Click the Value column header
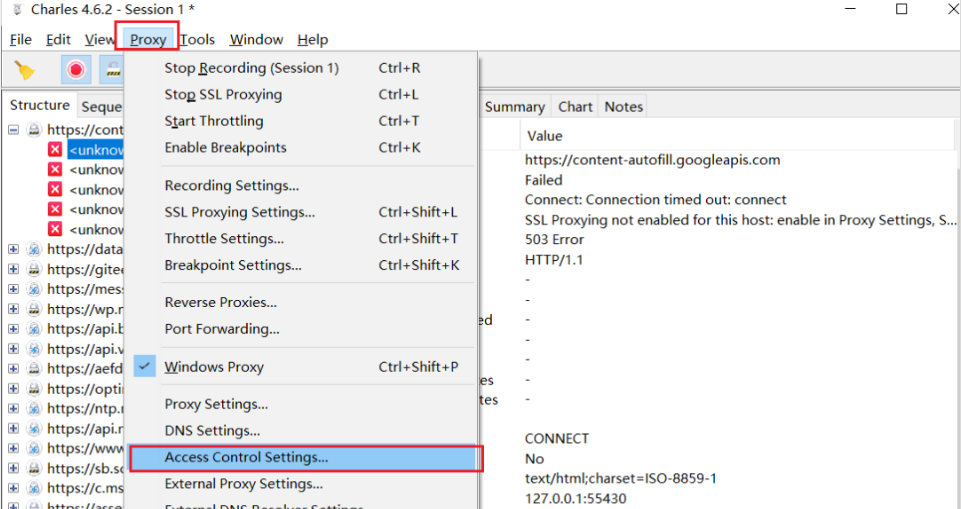This screenshot has width=961, height=509. [x=737, y=135]
